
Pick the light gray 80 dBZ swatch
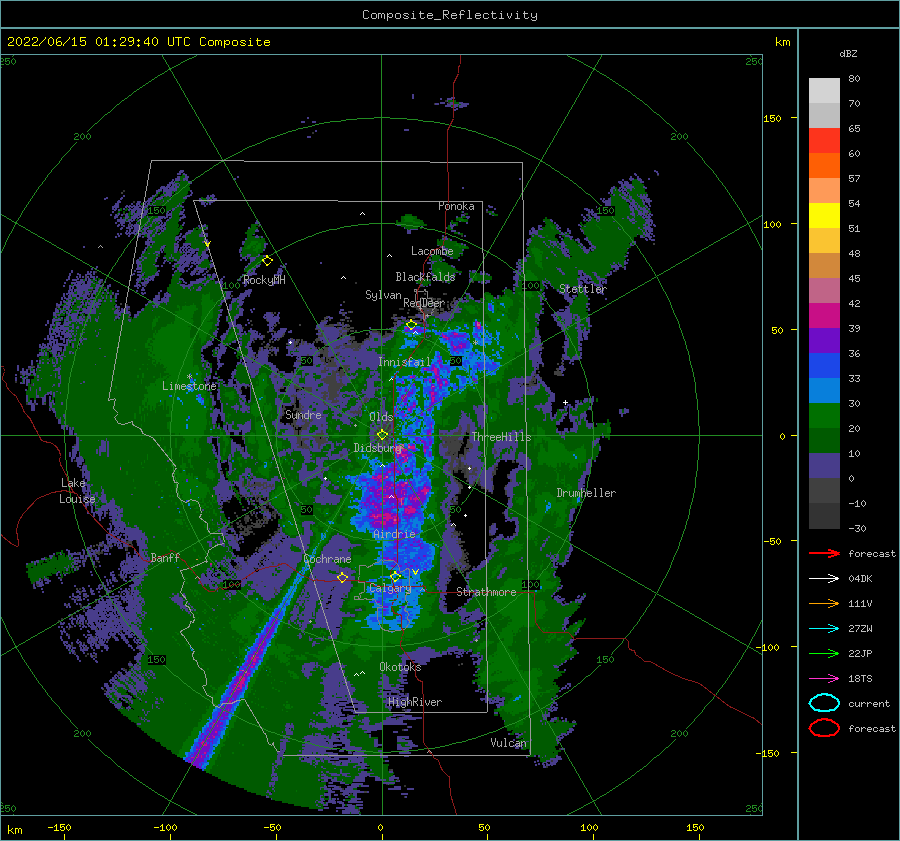point(824,90)
